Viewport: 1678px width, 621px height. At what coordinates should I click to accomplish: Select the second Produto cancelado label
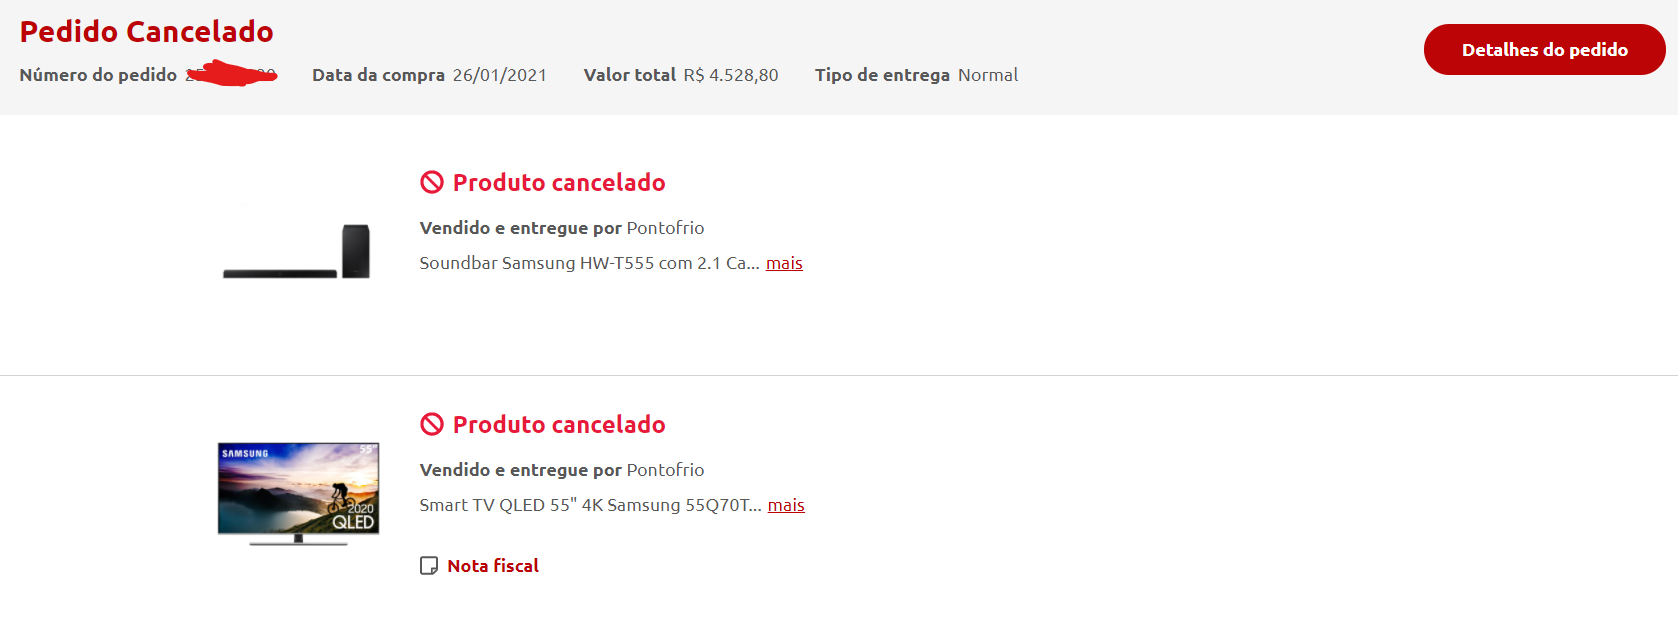click(x=559, y=424)
